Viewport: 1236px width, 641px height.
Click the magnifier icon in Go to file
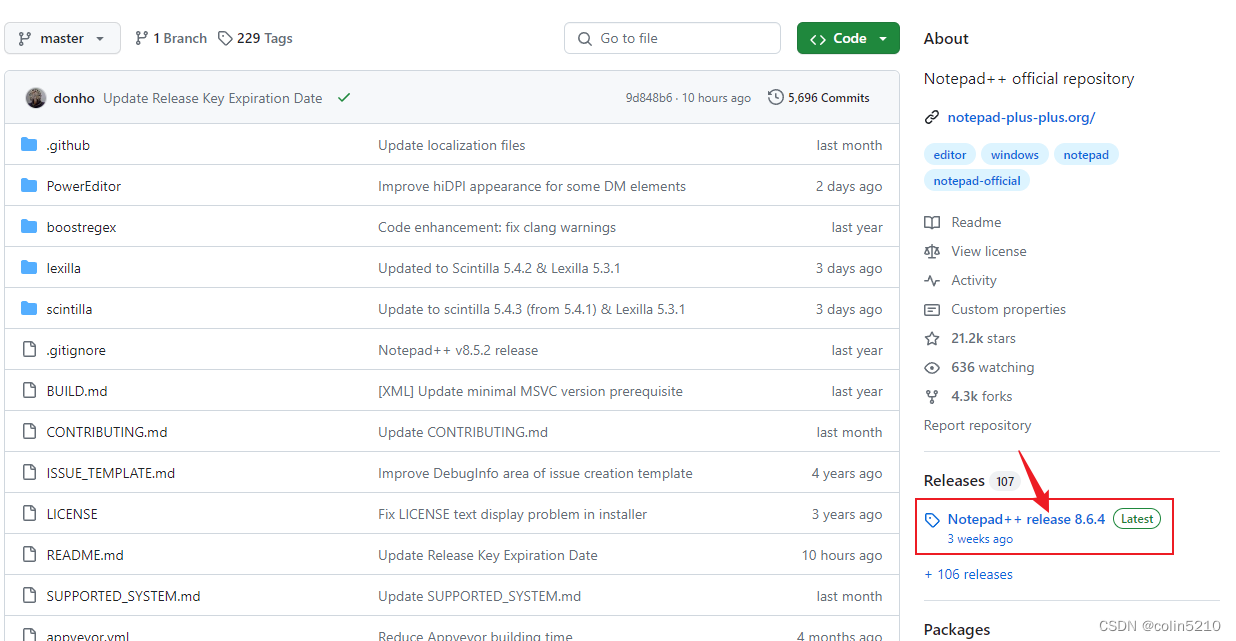(585, 38)
